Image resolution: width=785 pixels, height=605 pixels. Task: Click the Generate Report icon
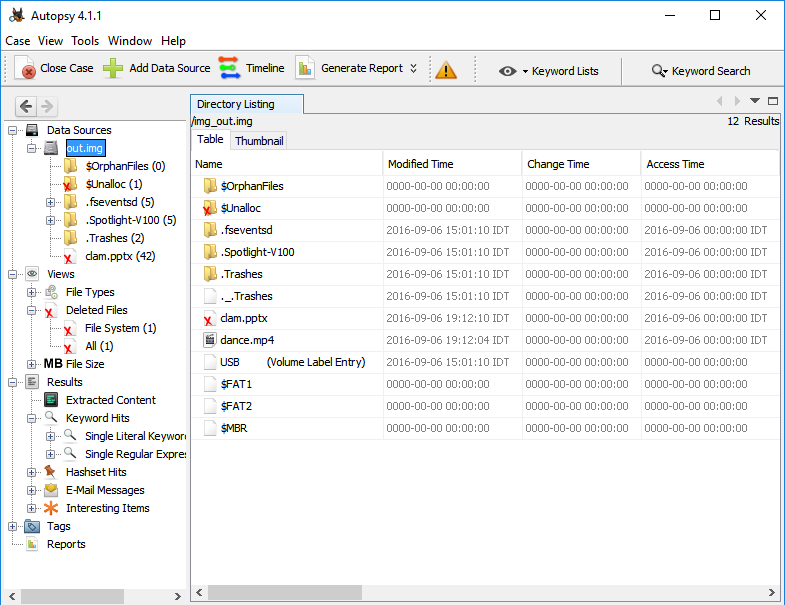(x=304, y=68)
